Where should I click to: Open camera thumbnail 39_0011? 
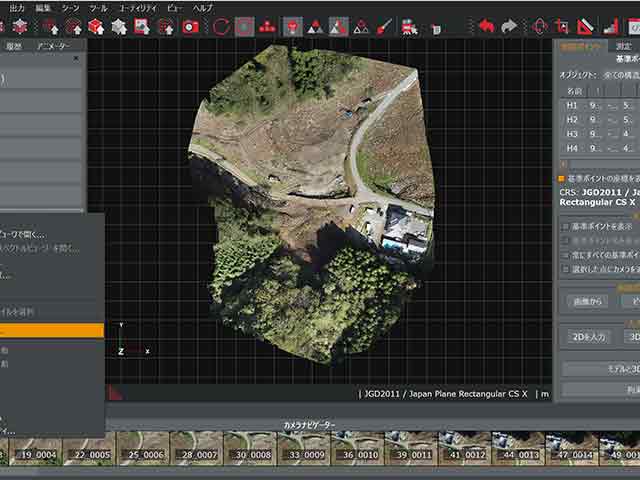pos(411,448)
